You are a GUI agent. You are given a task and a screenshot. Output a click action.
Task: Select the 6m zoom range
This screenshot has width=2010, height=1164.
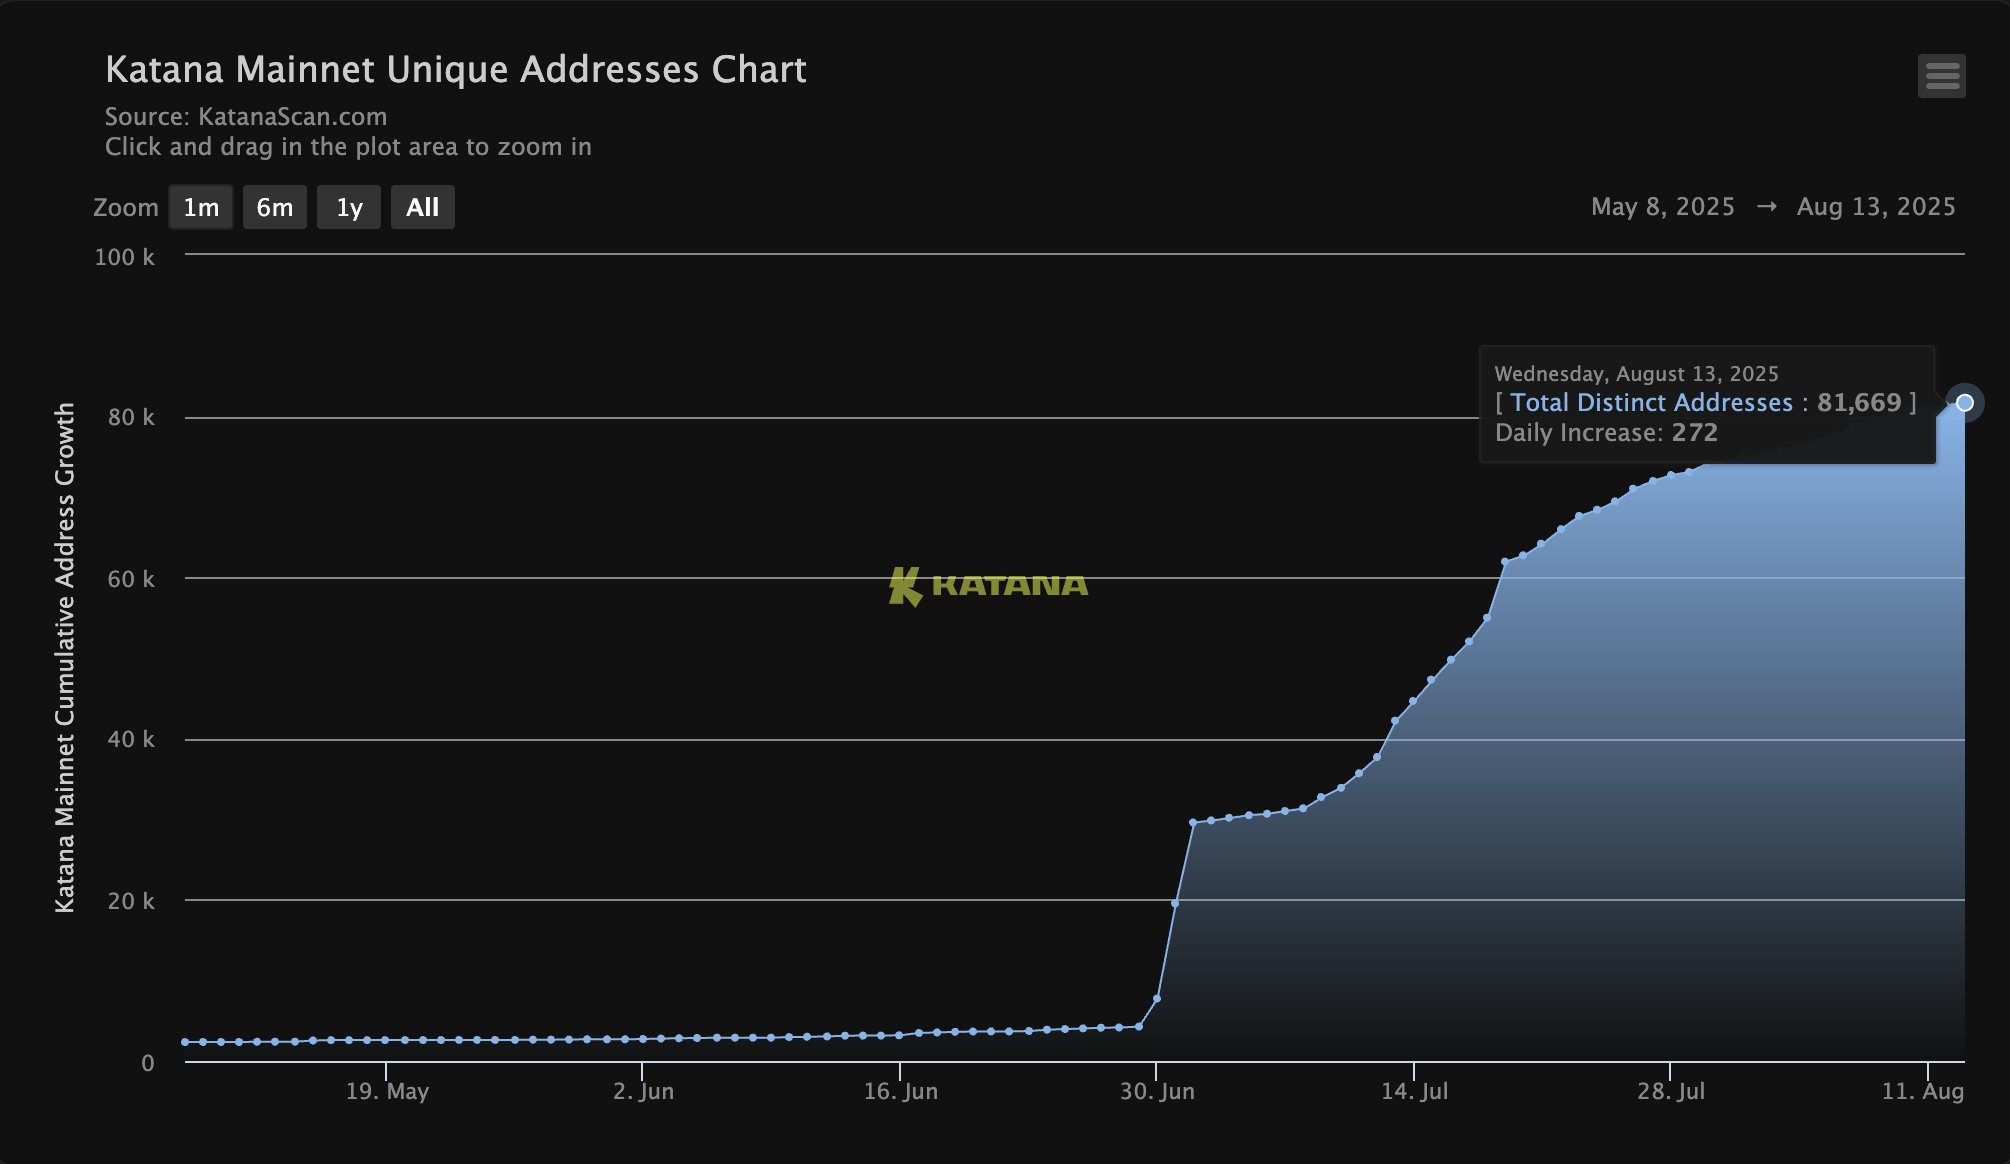[275, 207]
